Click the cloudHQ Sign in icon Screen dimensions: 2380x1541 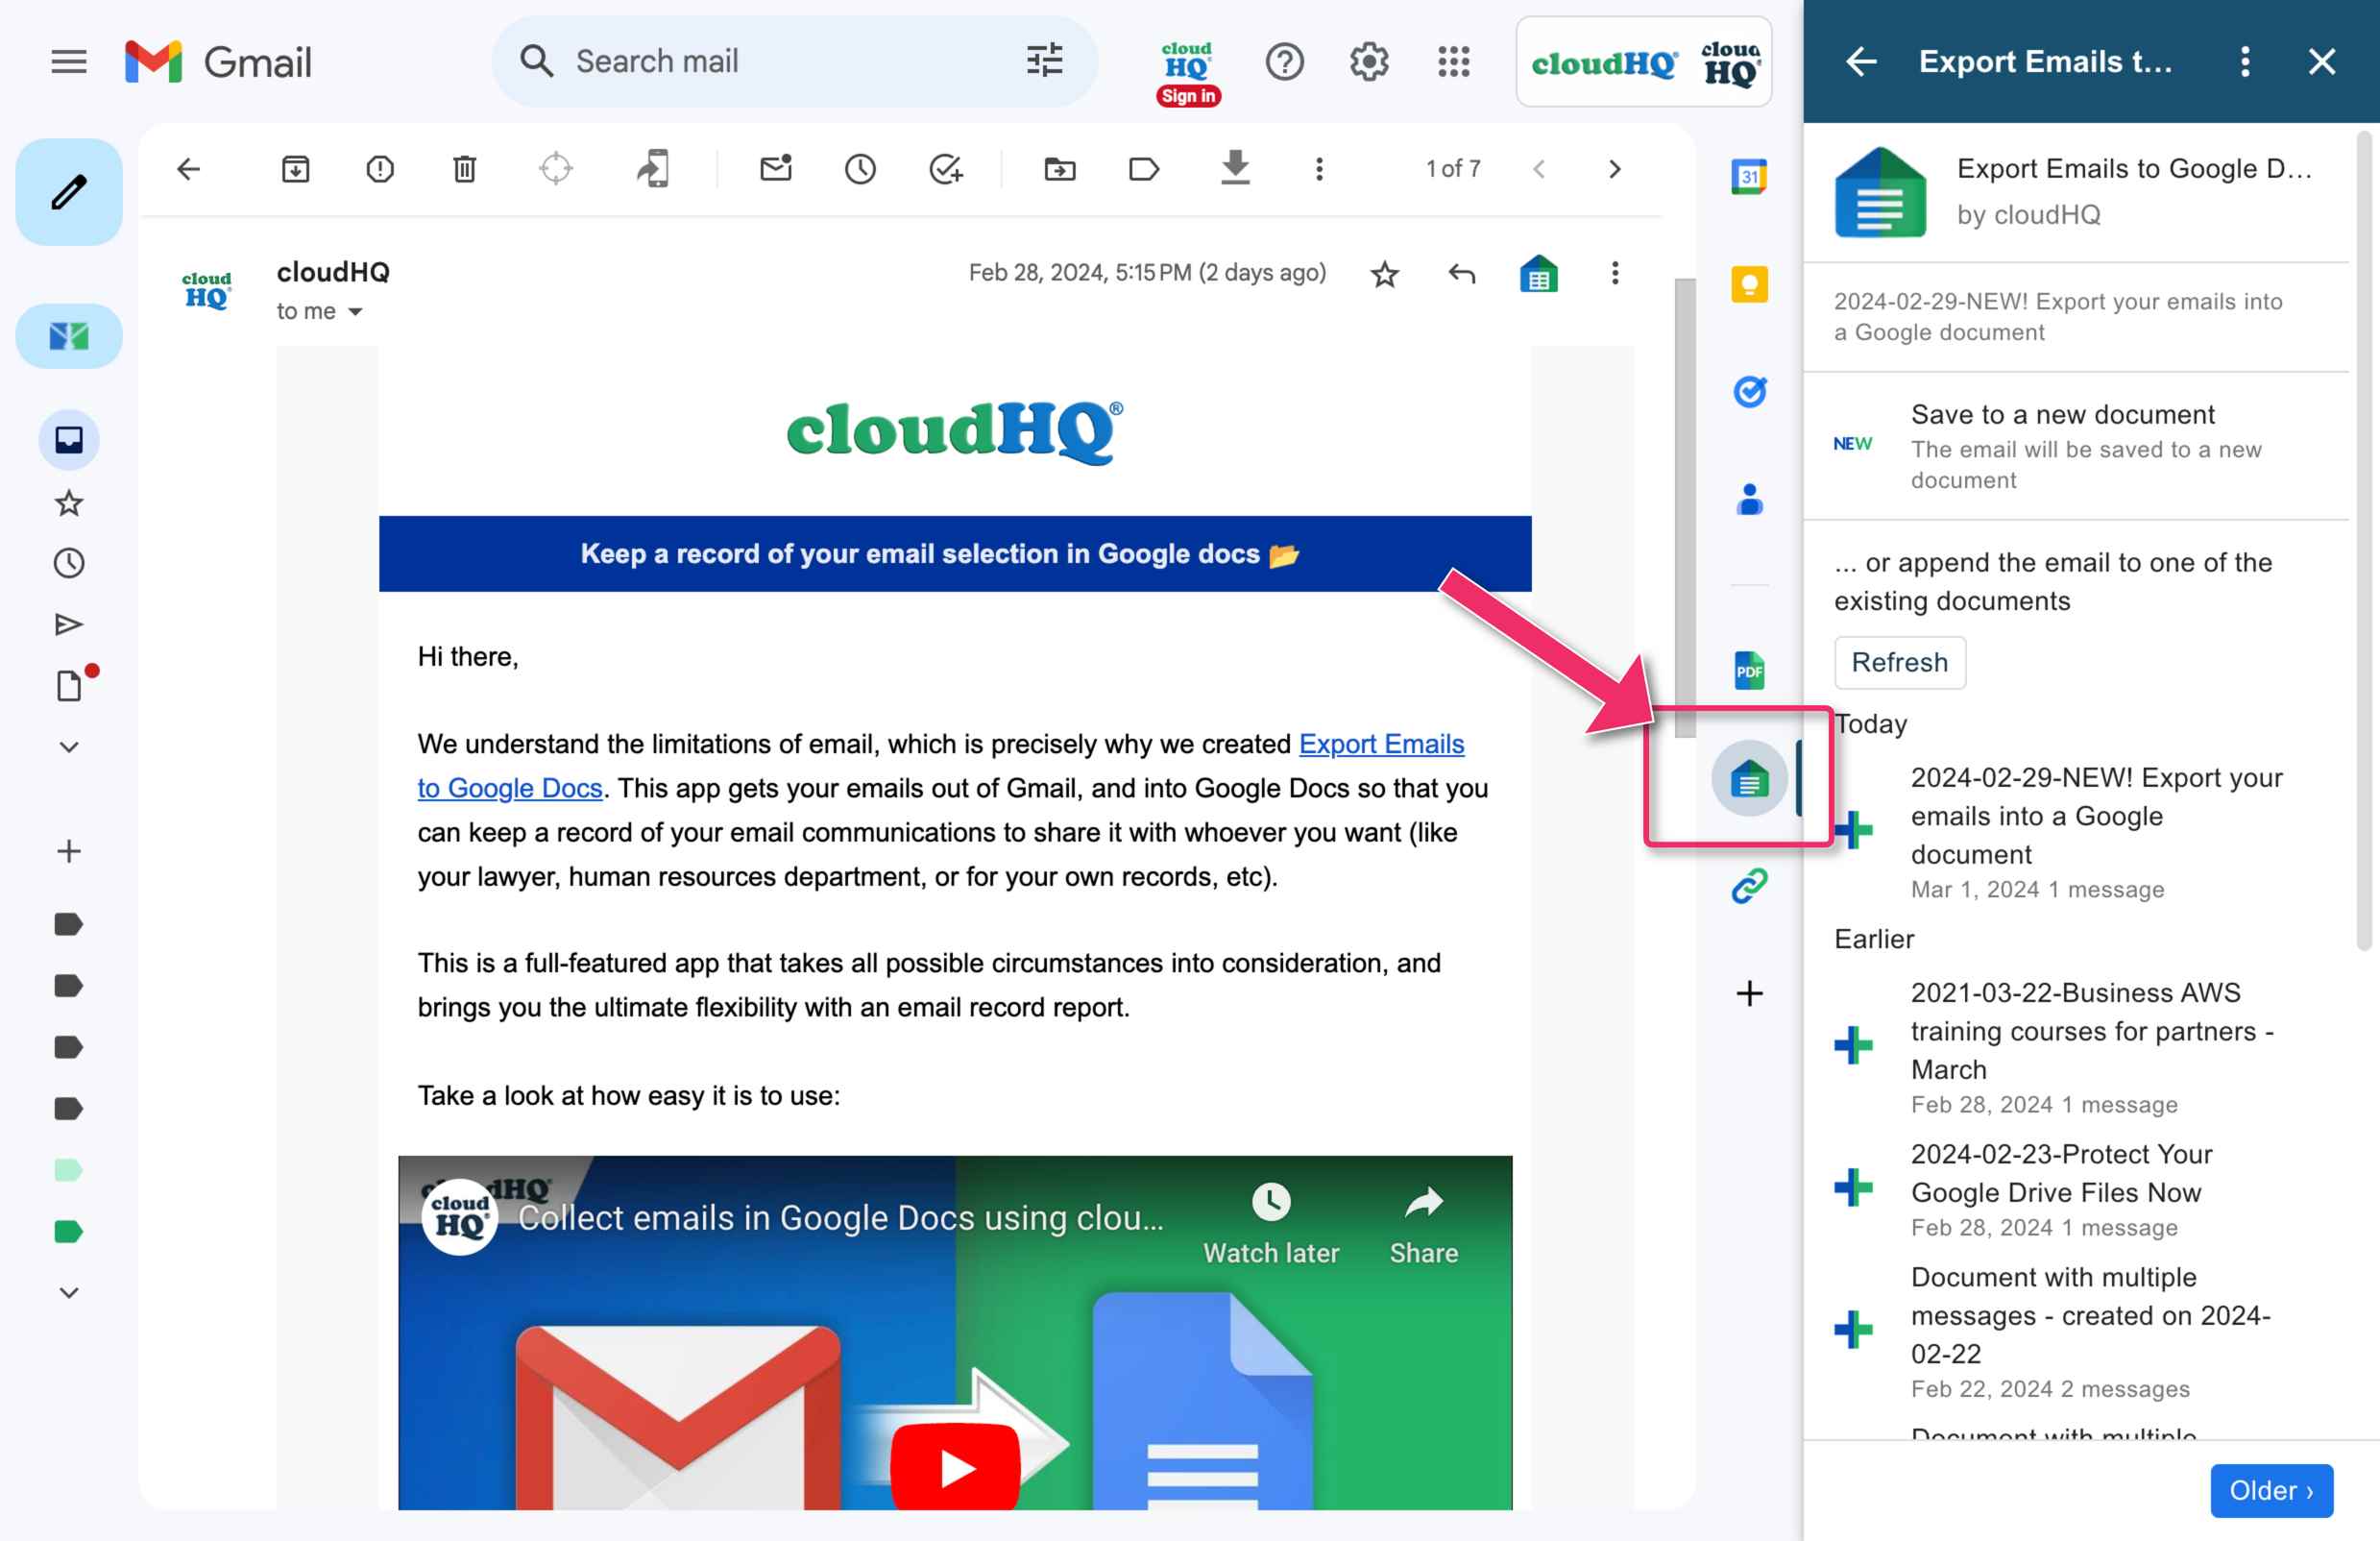[1187, 73]
